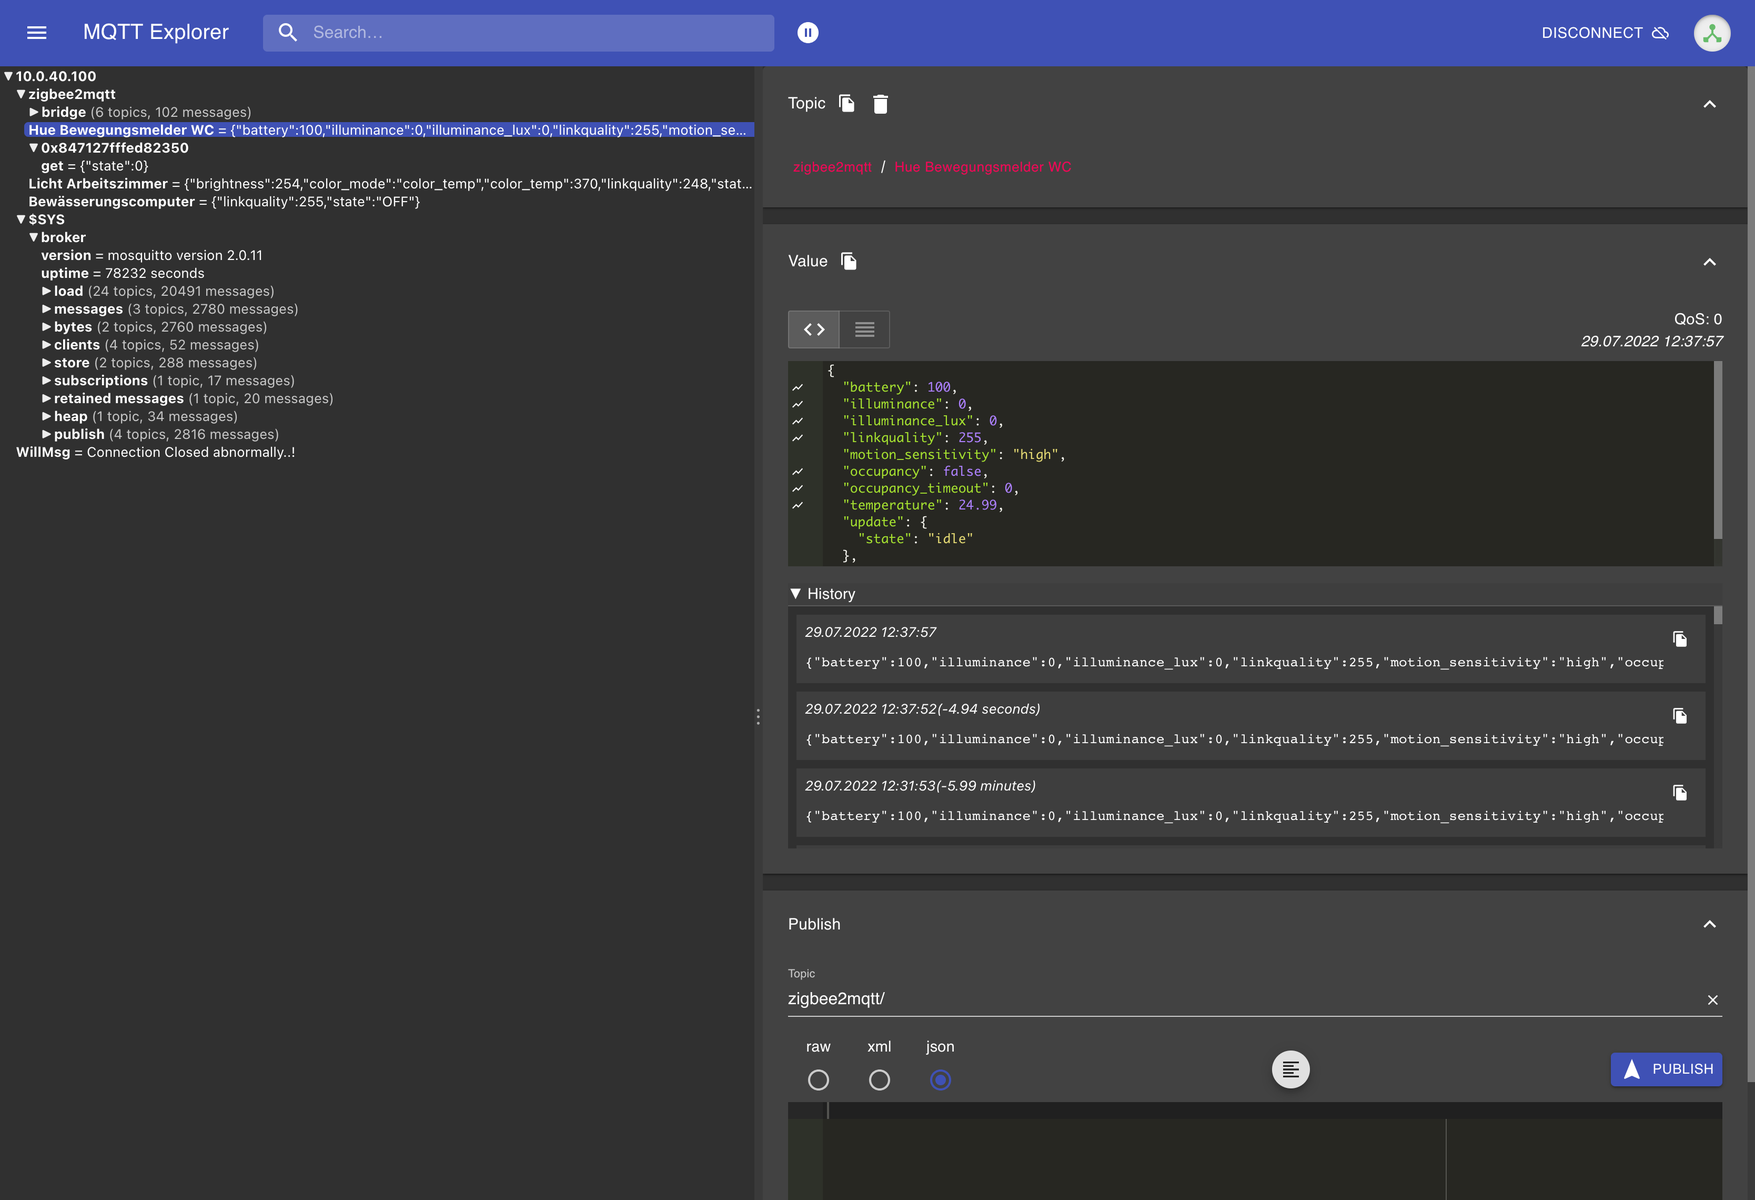Screen dimensions: 1755x1200
Task: Collapse the $SYS topic tree
Action: click(21, 220)
